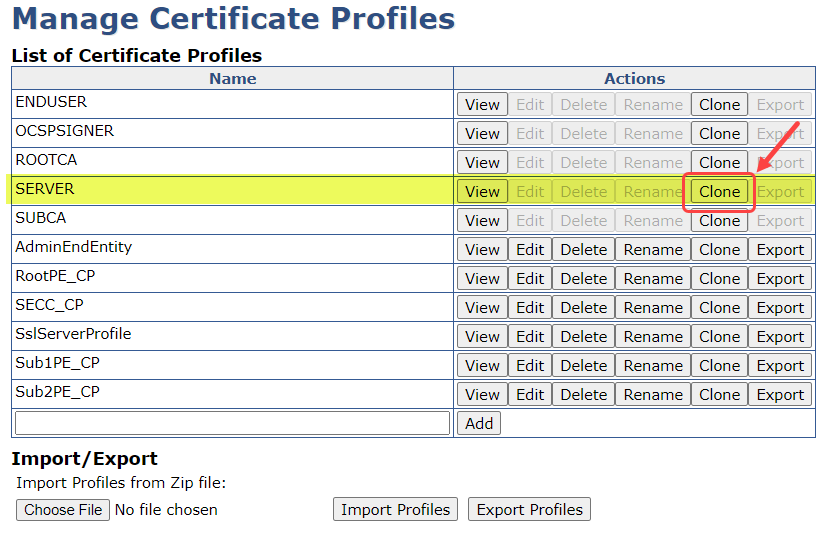Export the RootPE_CP profile
The height and width of the screenshot is (542, 825).
780,279
